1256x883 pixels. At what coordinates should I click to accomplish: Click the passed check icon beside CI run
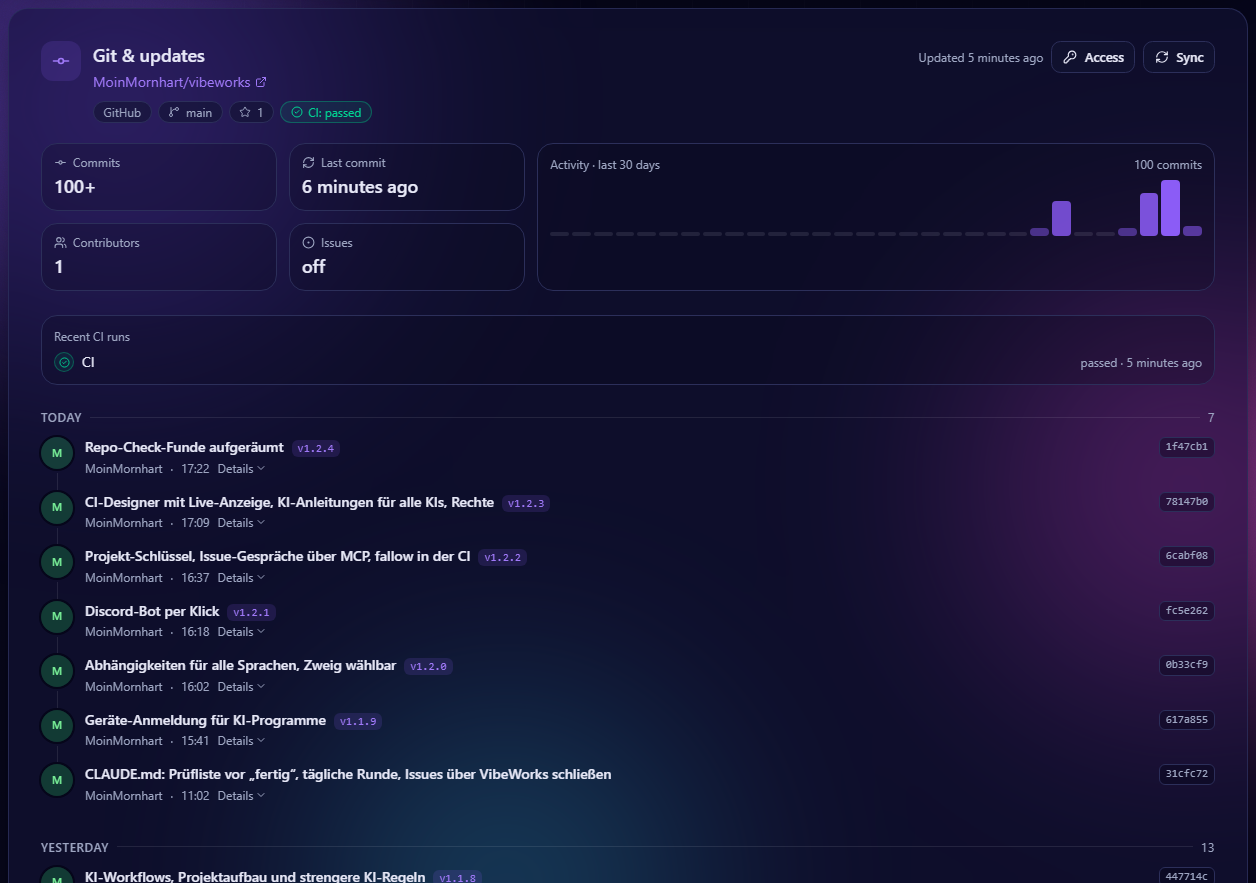point(64,362)
